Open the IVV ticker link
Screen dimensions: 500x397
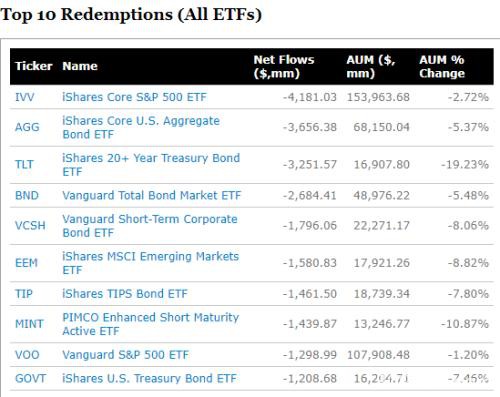point(25,97)
